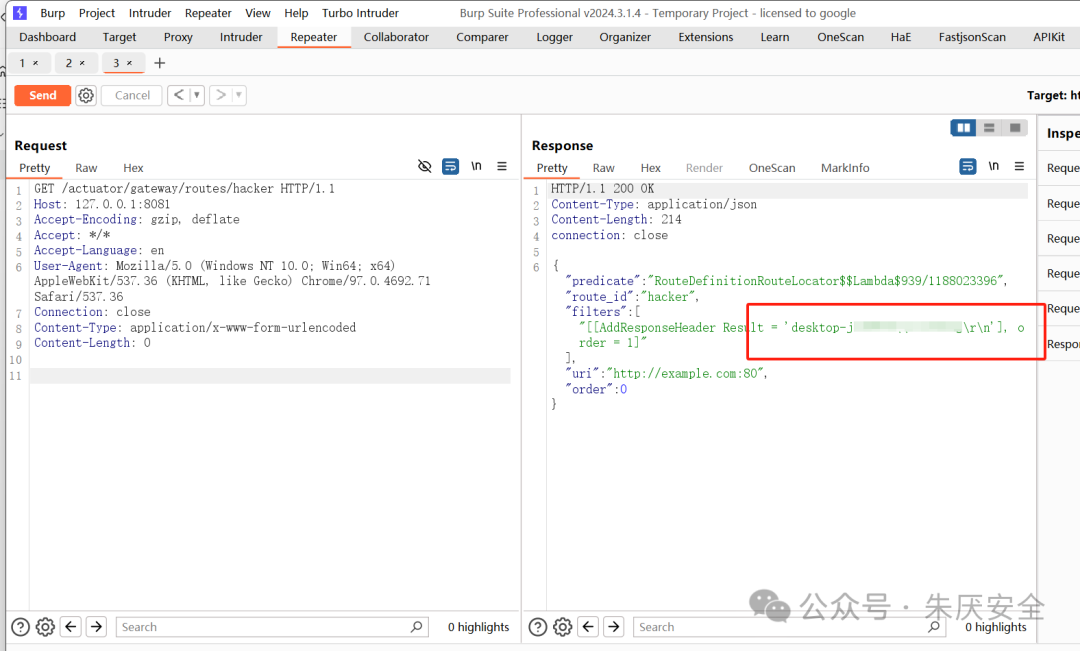Open Request panel hamburger menu
The height and width of the screenshot is (651, 1080).
click(x=502, y=166)
